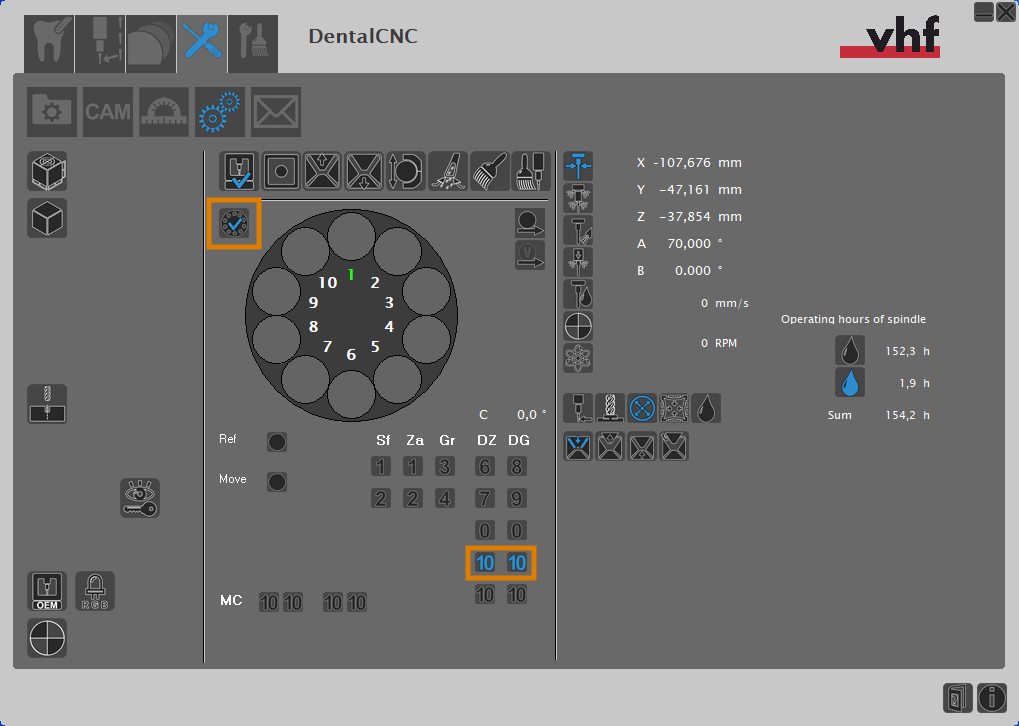Select the blue wrench and screwdriver tab
Image resolution: width=1019 pixels, height=726 pixels.
[202, 44]
